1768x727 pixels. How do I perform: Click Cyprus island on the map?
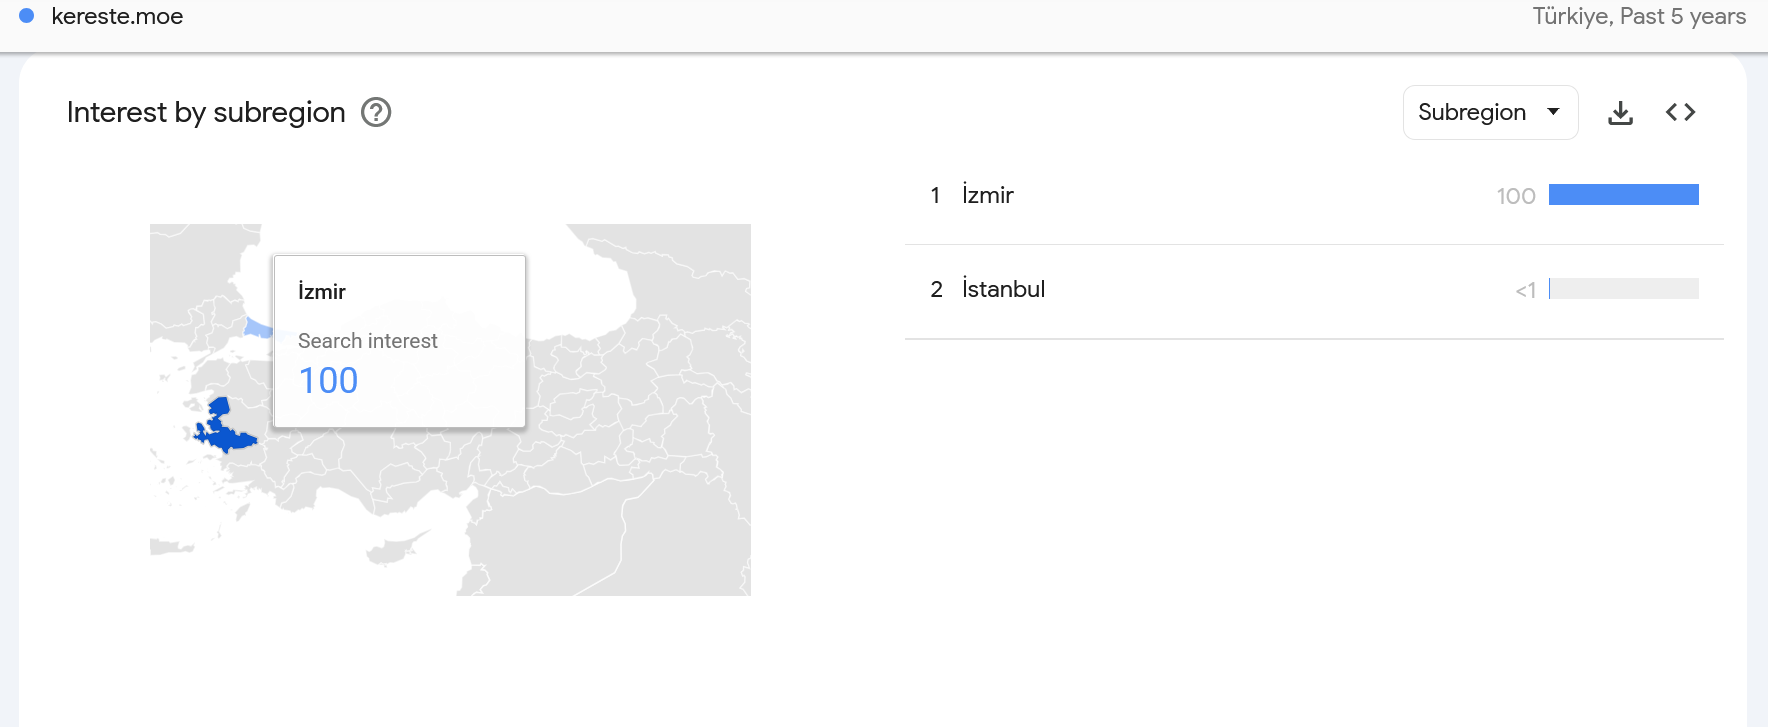[399, 546]
